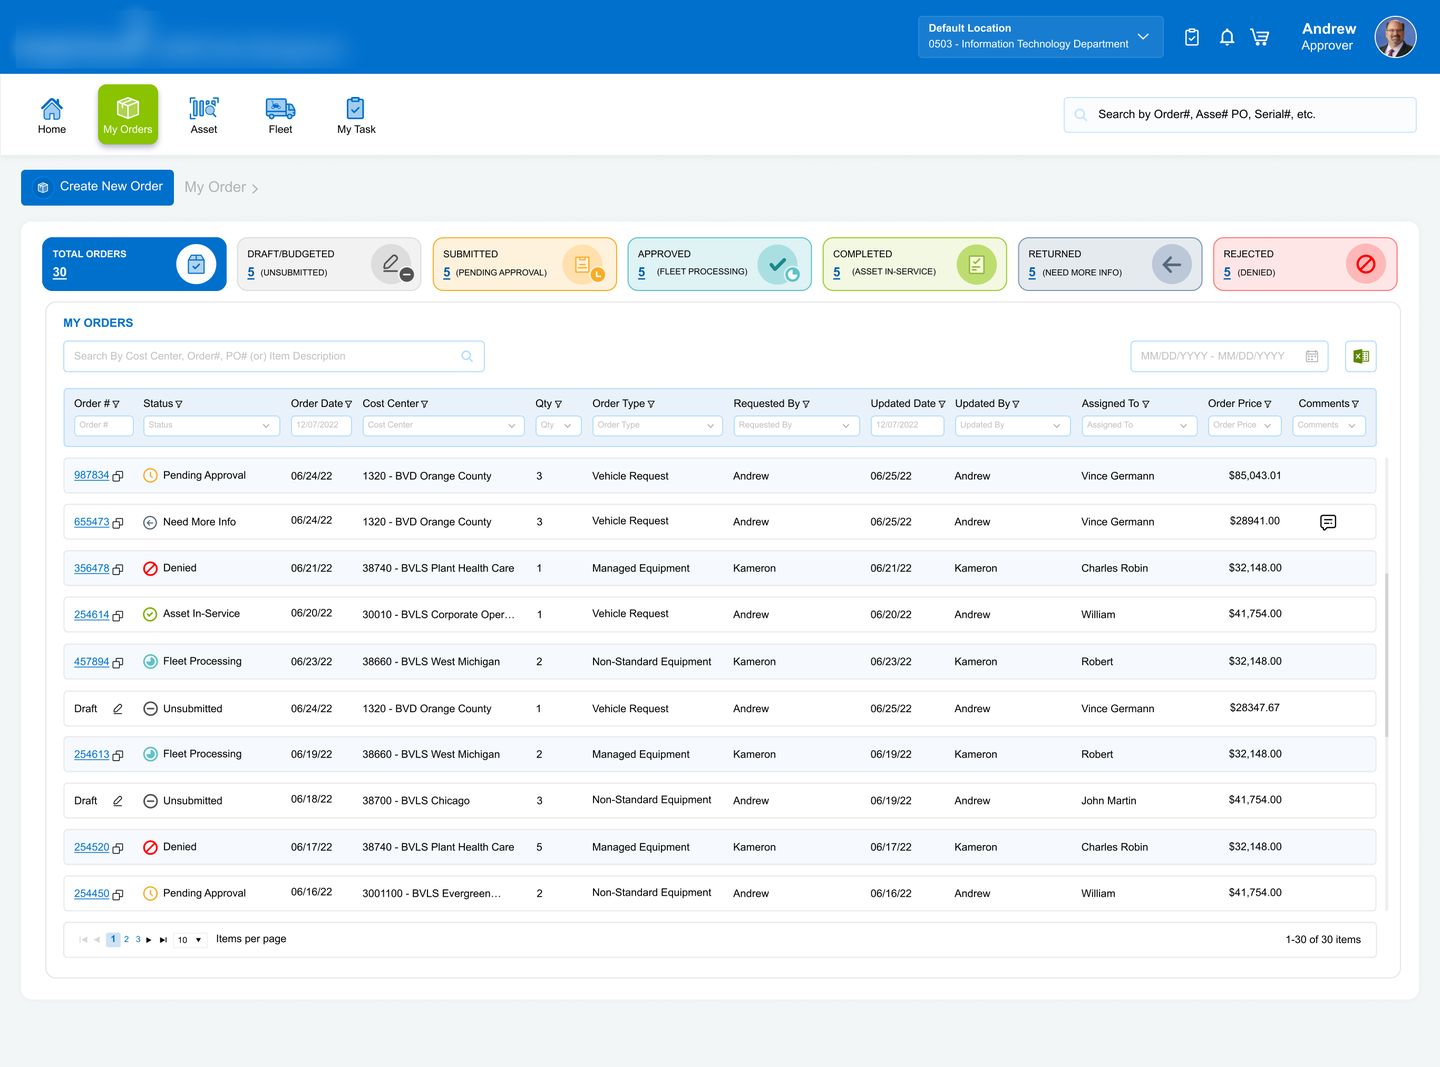The width and height of the screenshot is (1440, 1067).
Task: Copy order number 987834 with the copy icon
Action: 118,476
